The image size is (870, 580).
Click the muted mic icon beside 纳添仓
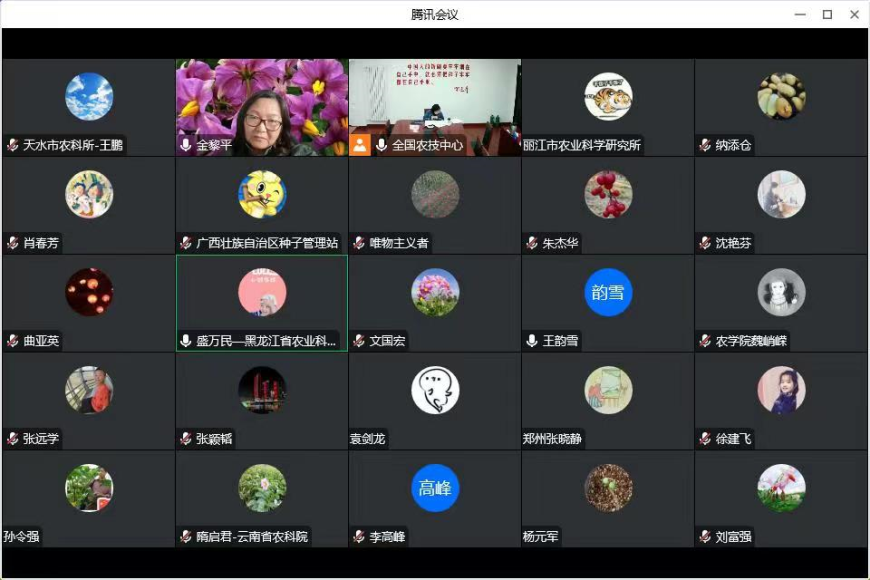tap(706, 145)
